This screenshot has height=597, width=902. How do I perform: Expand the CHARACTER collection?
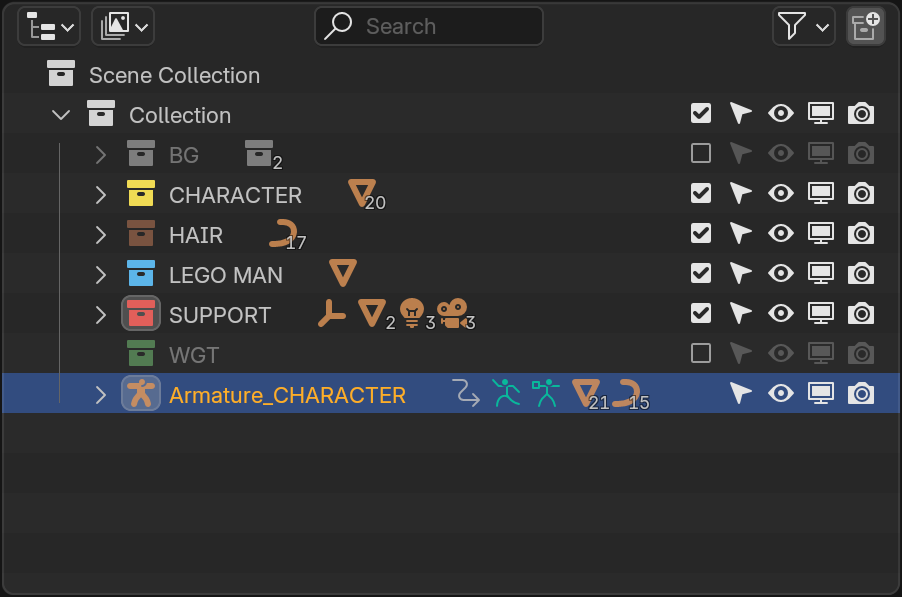pyautogui.click(x=100, y=193)
